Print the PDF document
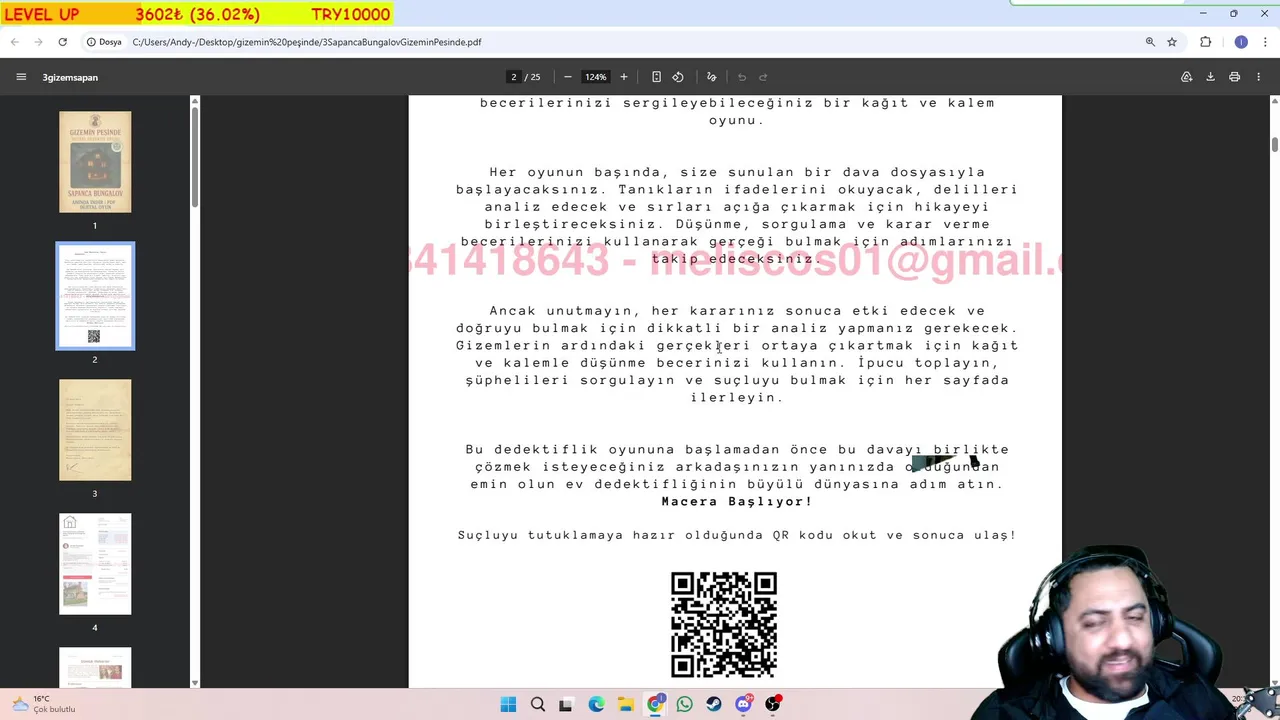 click(x=1234, y=77)
